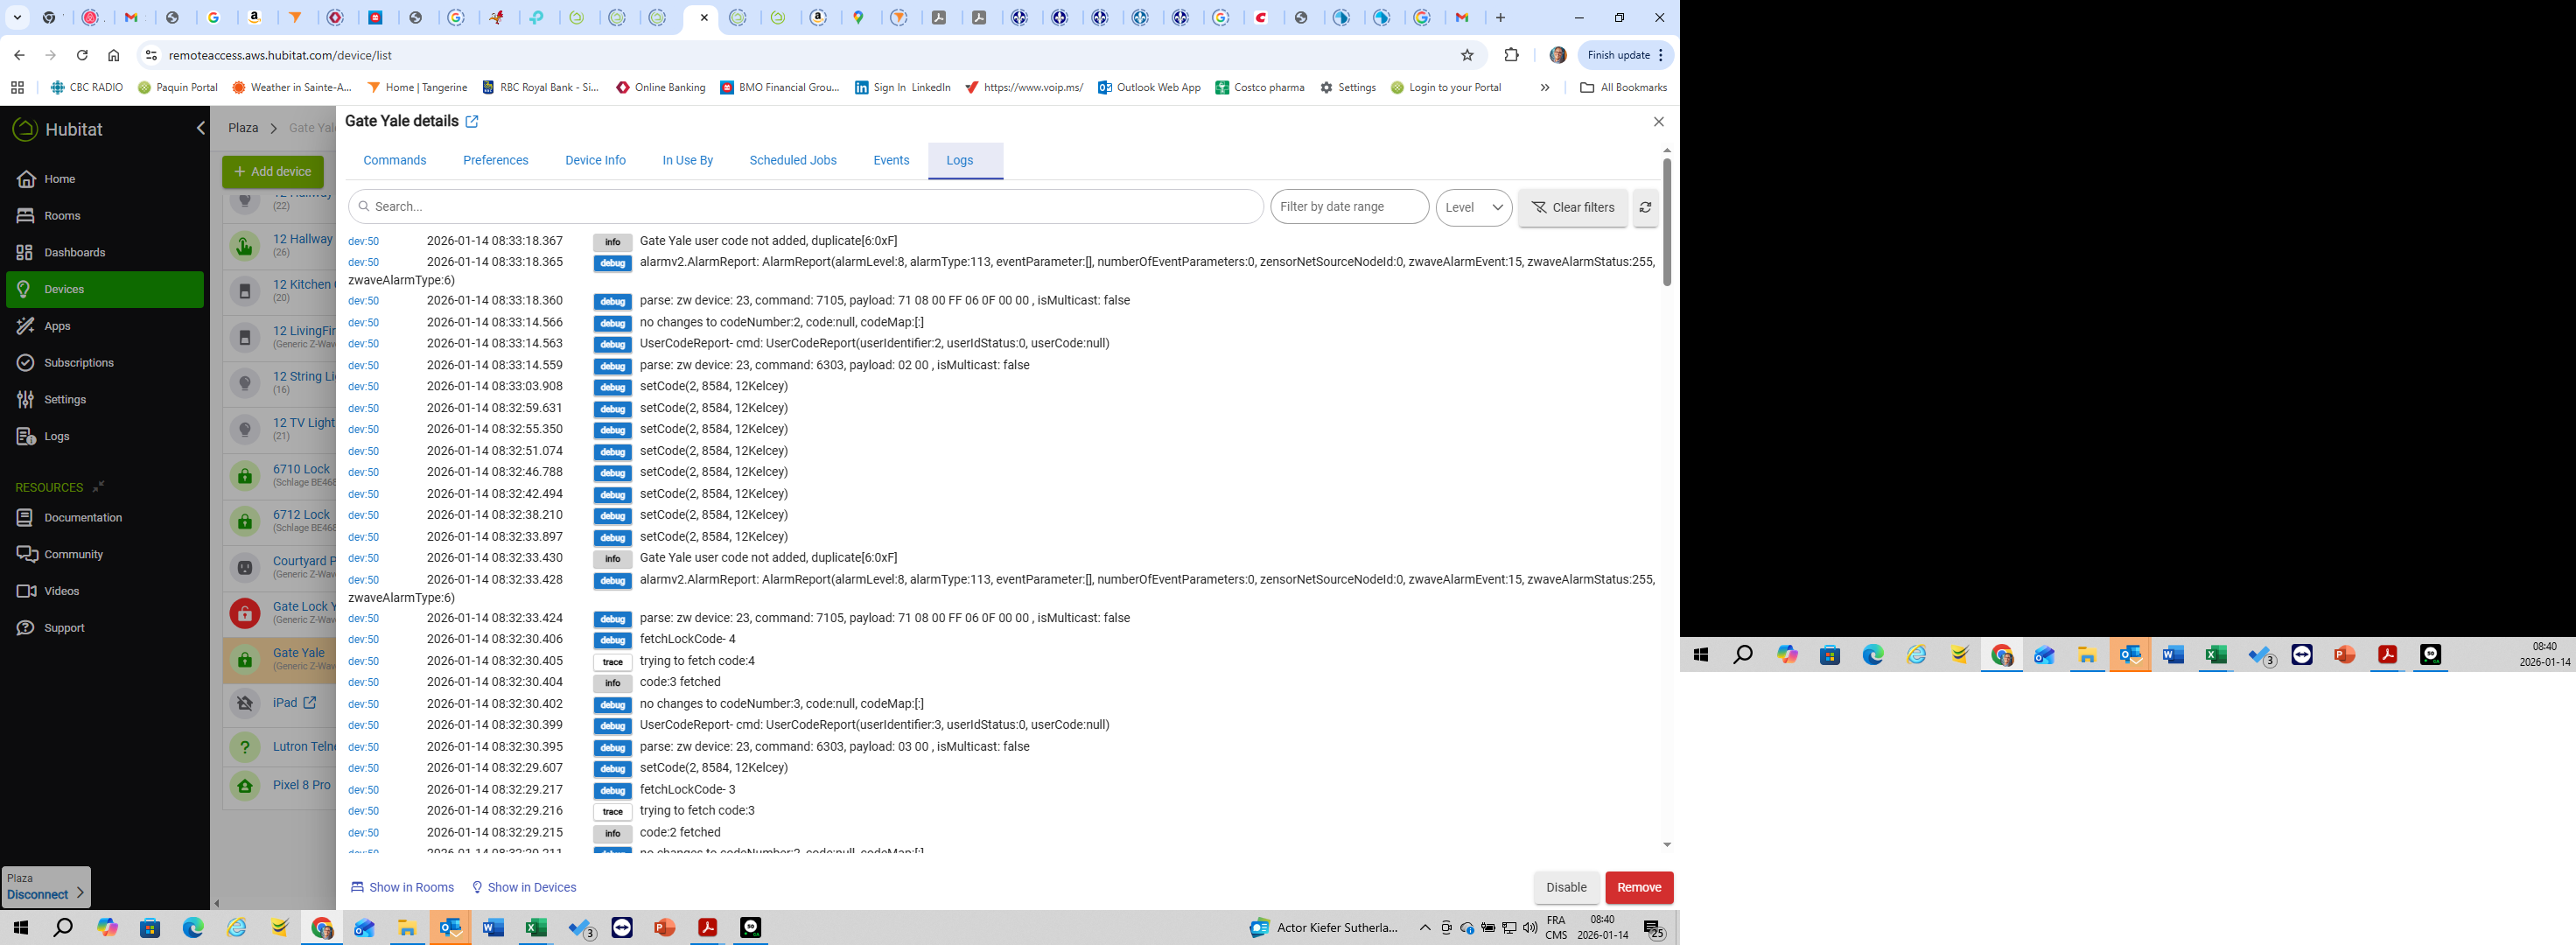Refresh the logs list icon
Image resolution: width=2576 pixels, height=945 pixels.
pos(1645,207)
